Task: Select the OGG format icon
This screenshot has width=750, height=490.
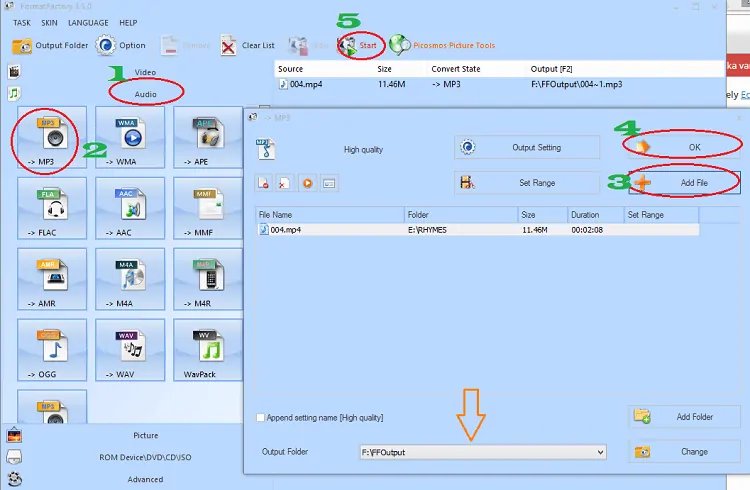Action: pos(48,348)
